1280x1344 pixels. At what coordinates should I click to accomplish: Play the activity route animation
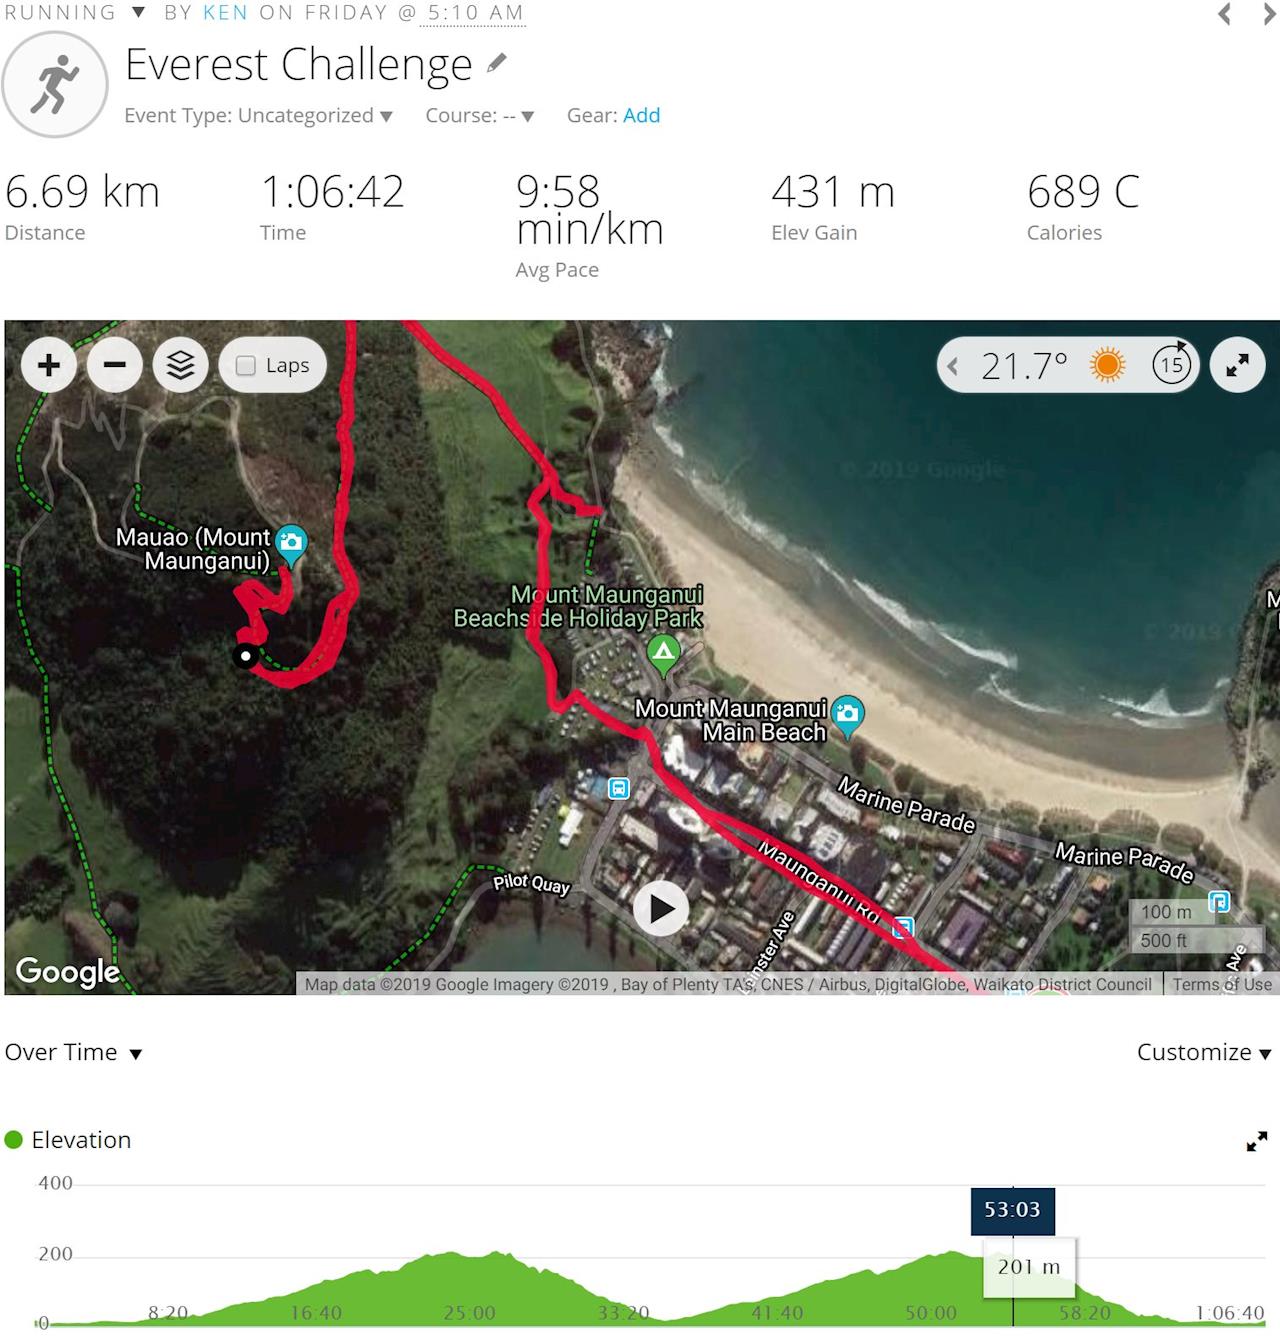tap(661, 909)
